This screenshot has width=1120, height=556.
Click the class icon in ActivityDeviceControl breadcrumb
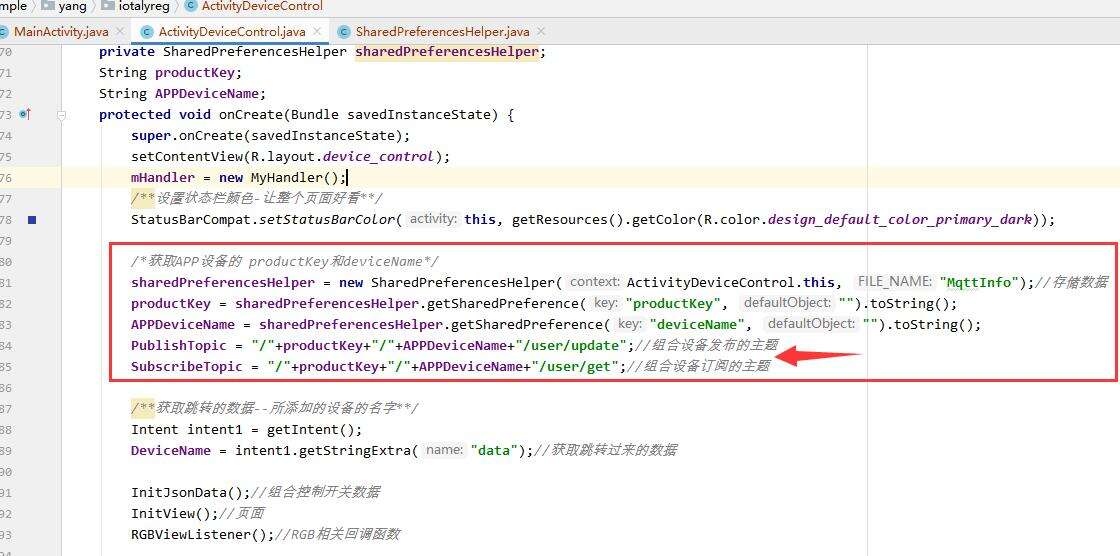(x=191, y=7)
